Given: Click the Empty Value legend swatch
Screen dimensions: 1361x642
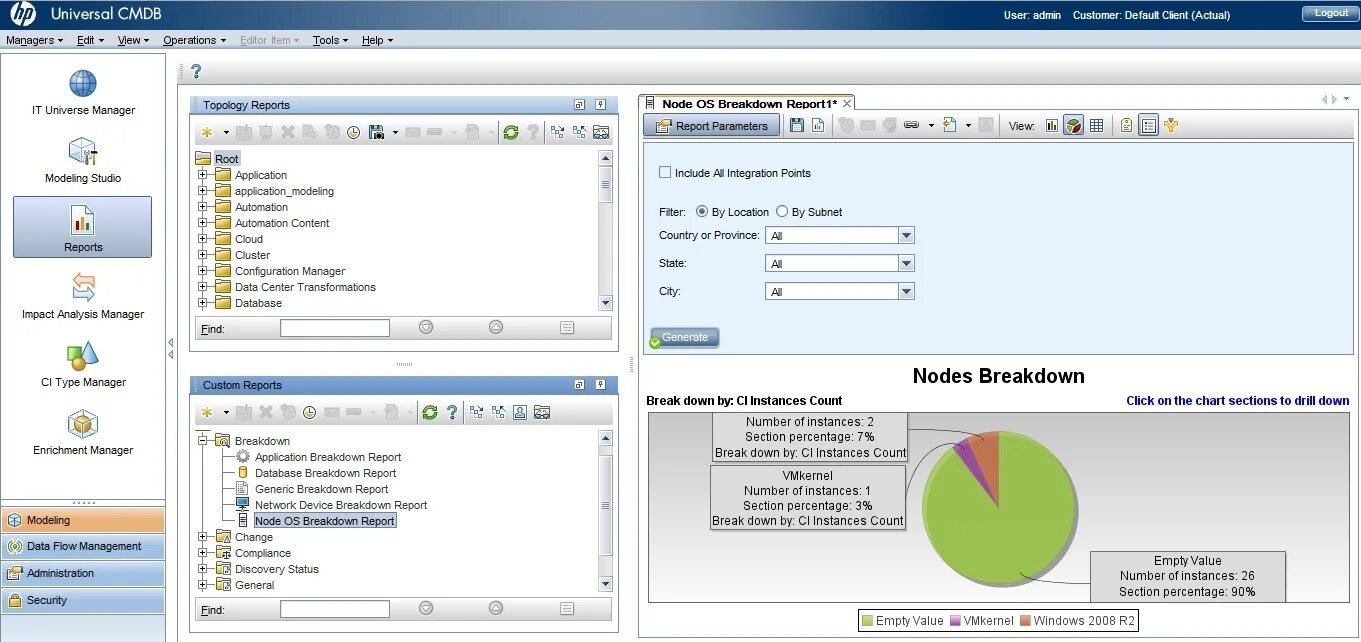Looking at the screenshot, I should click(x=867, y=621).
